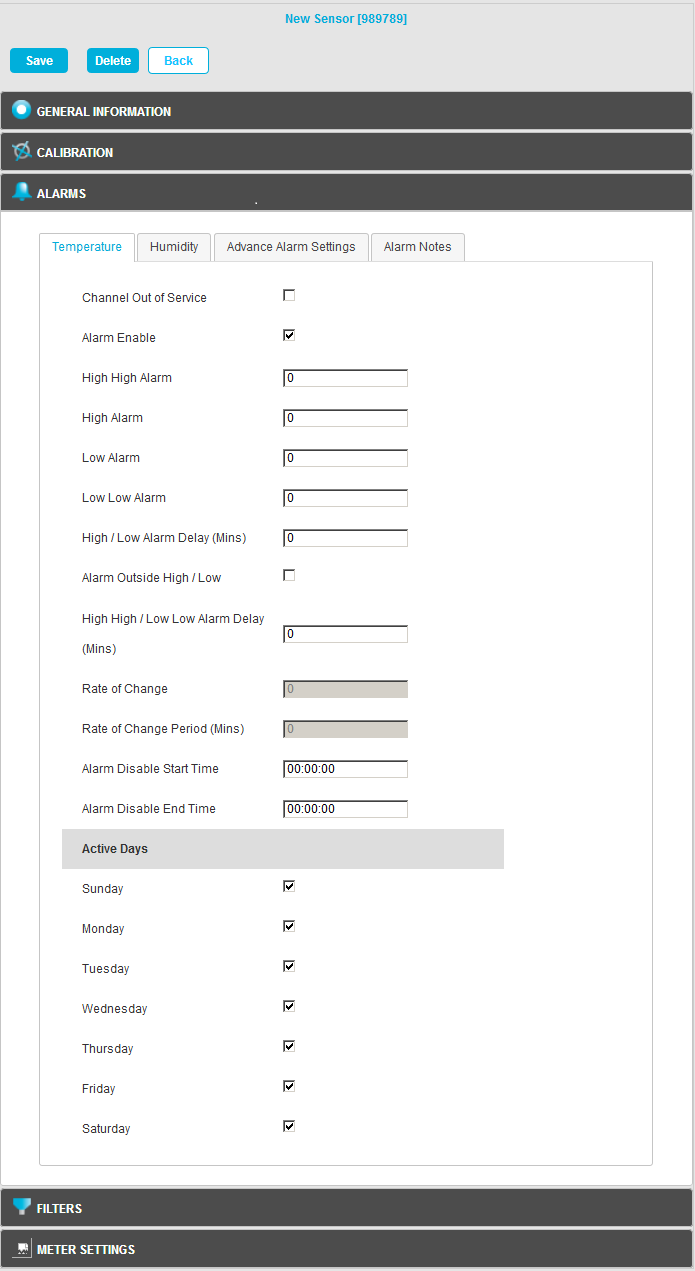
Task: Uncheck Monday active day
Action: (289, 926)
